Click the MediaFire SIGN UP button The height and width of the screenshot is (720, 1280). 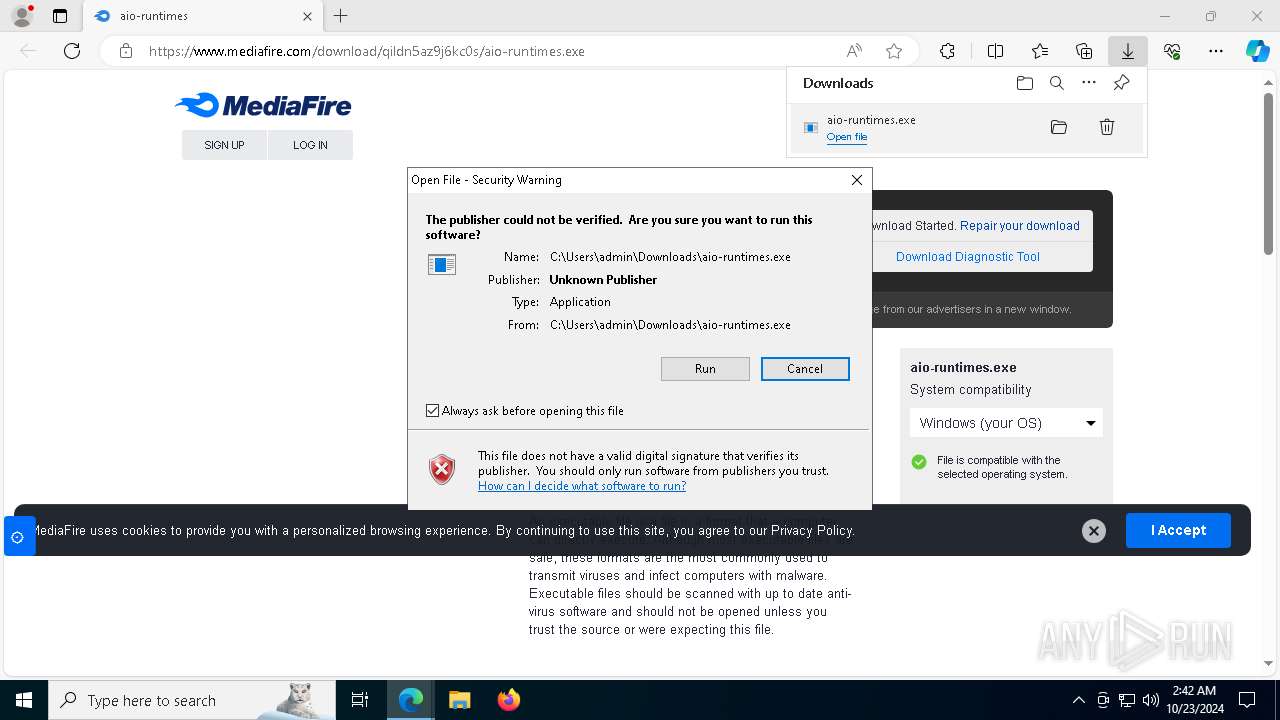coord(224,145)
